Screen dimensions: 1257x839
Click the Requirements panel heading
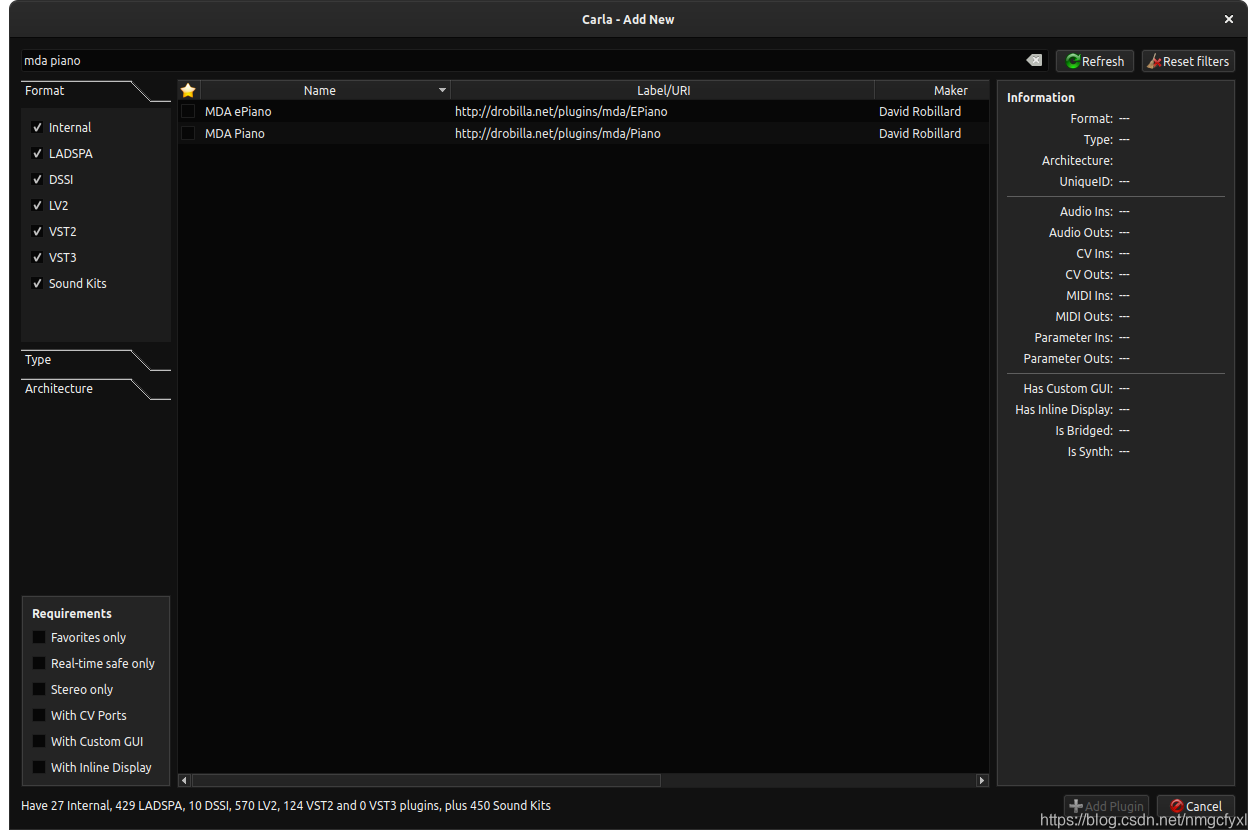(72, 614)
